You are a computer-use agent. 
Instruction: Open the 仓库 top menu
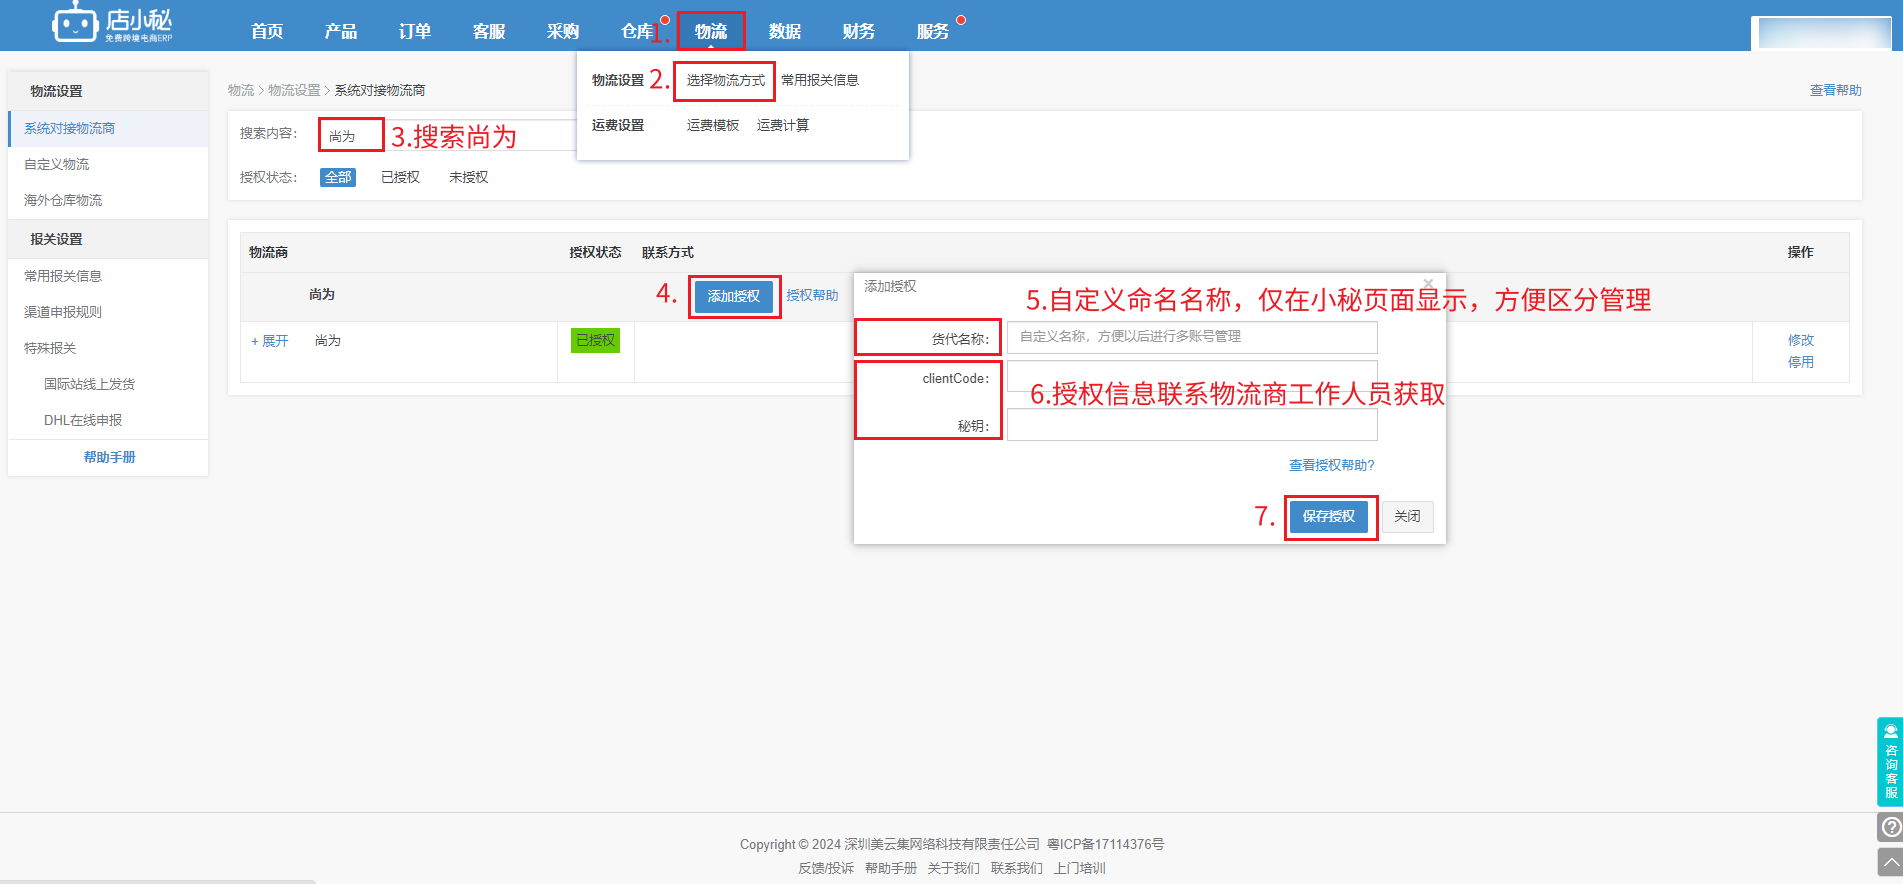(x=637, y=31)
